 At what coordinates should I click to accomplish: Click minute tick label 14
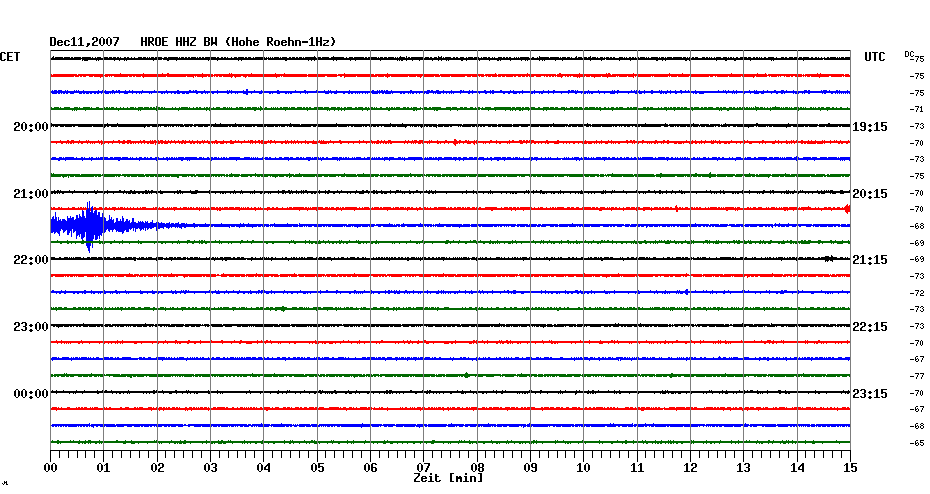pos(797,468)
